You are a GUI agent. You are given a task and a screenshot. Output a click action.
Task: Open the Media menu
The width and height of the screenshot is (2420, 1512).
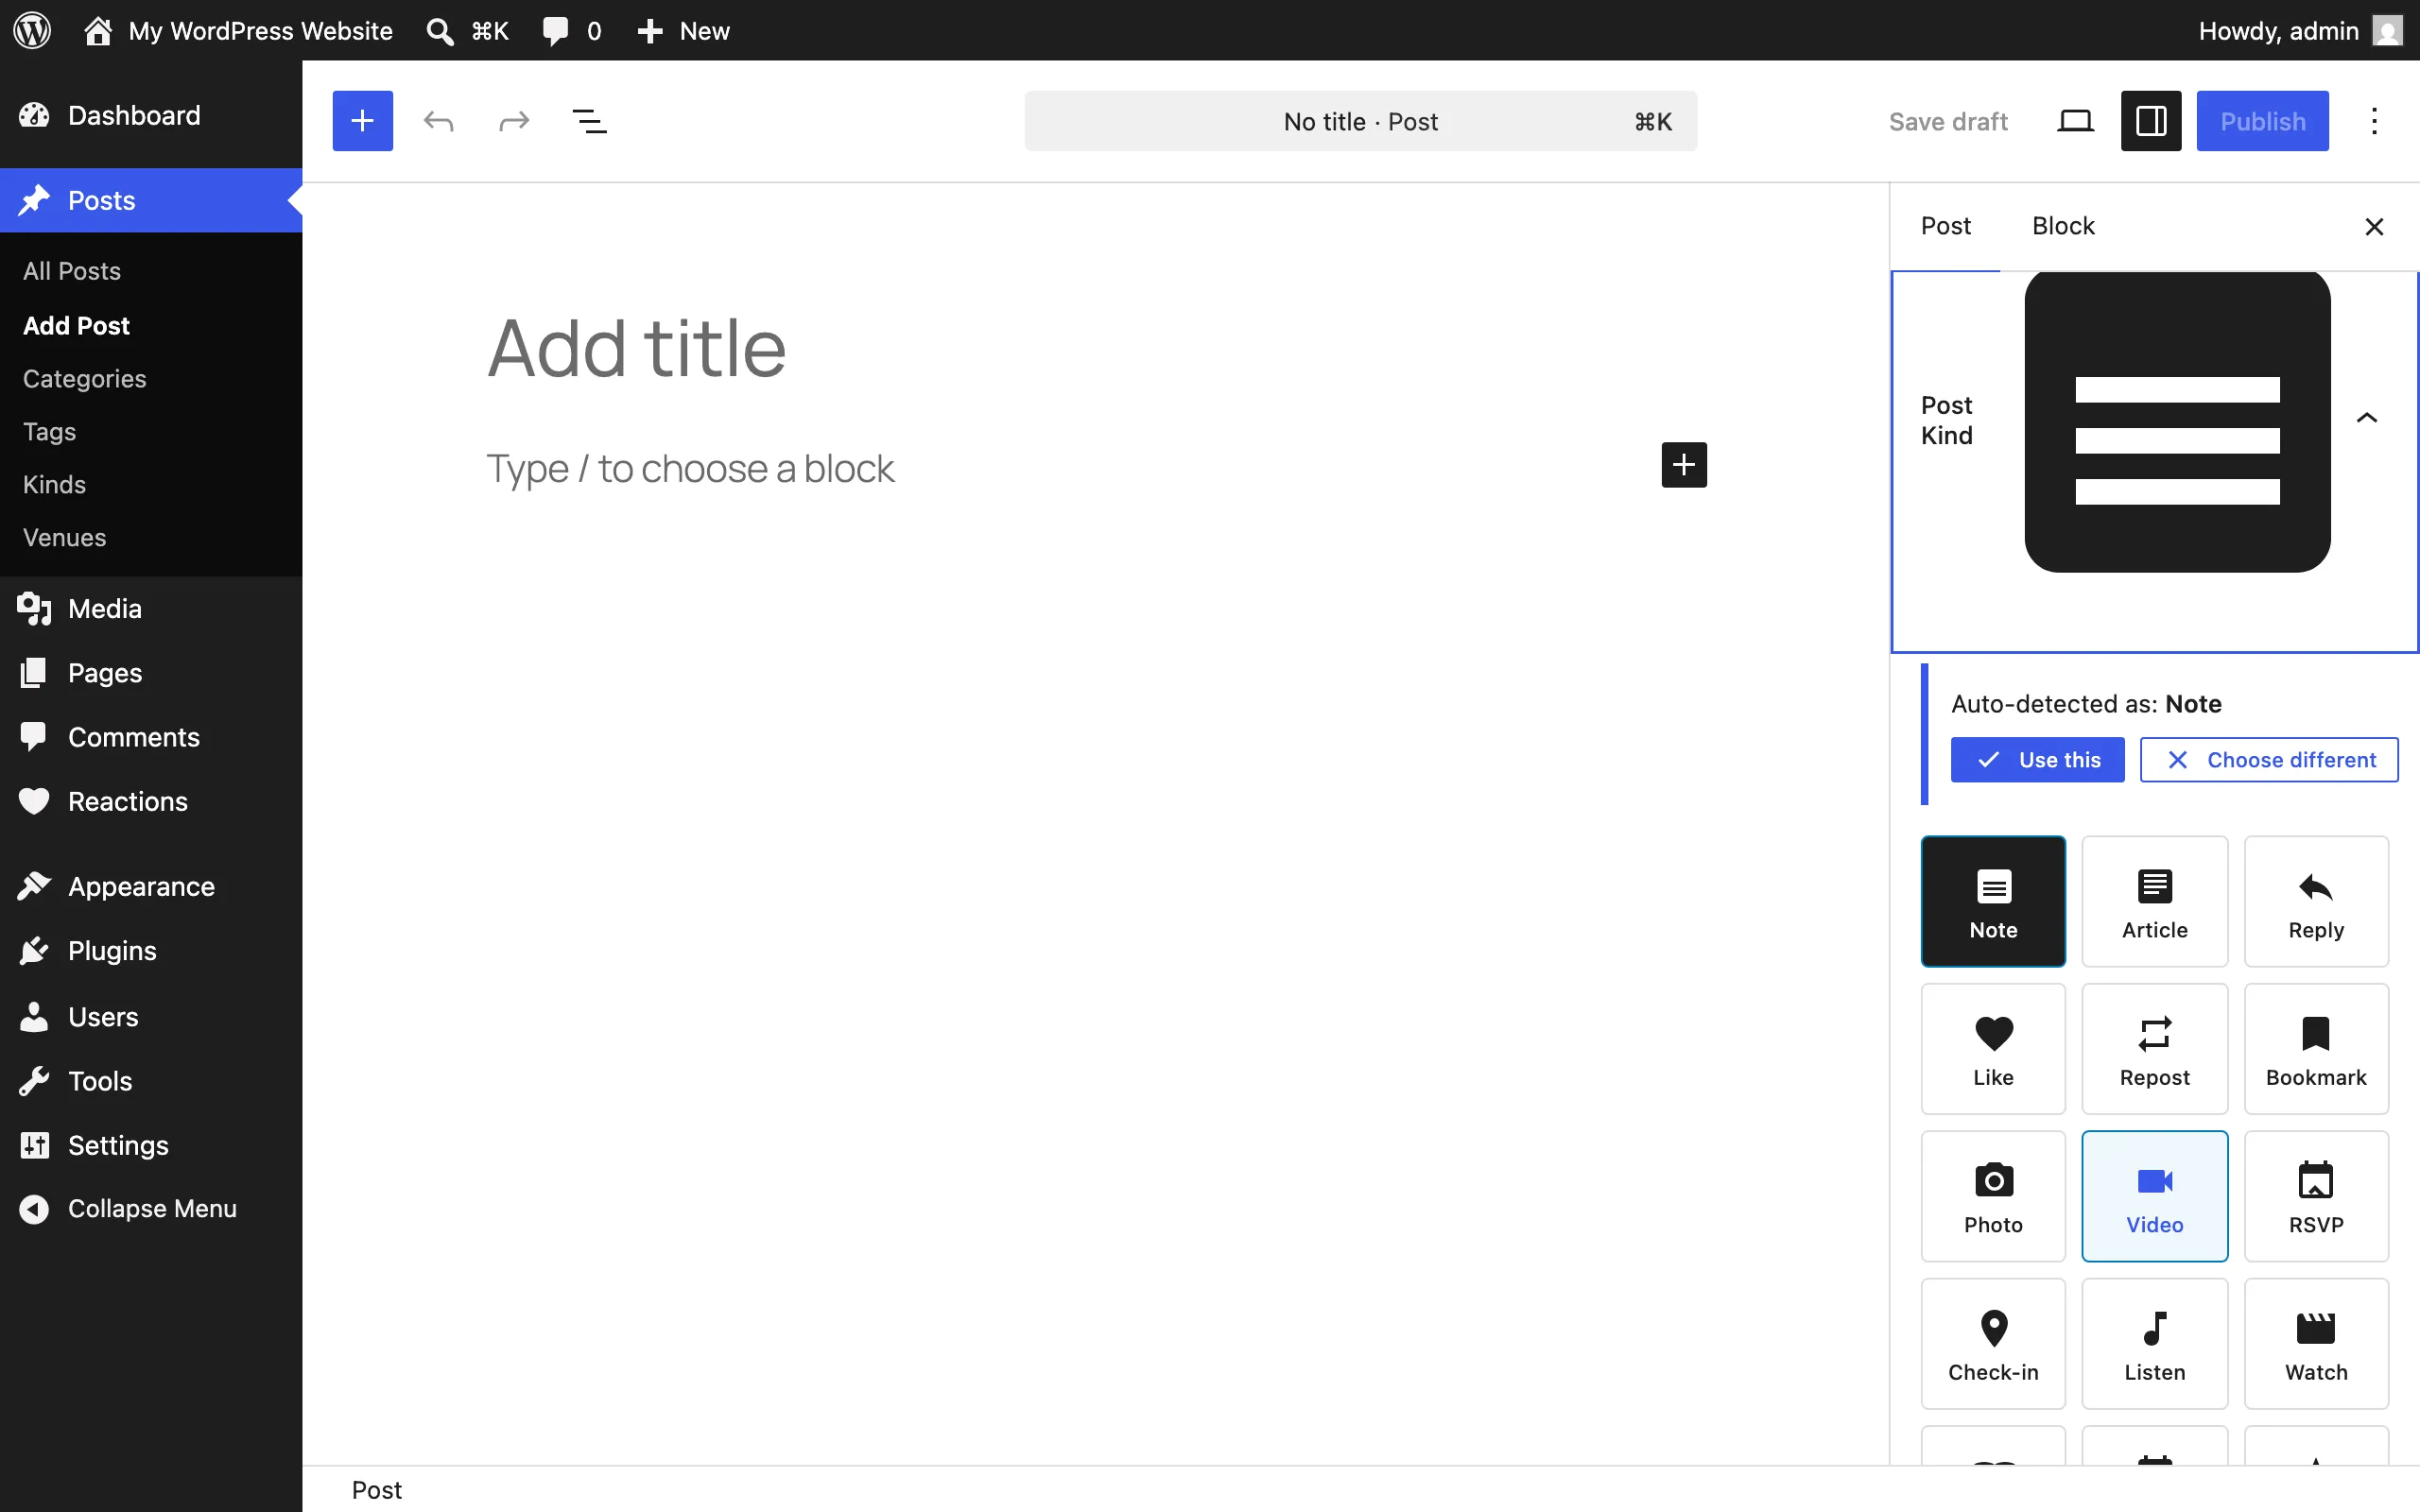point(151,608)
